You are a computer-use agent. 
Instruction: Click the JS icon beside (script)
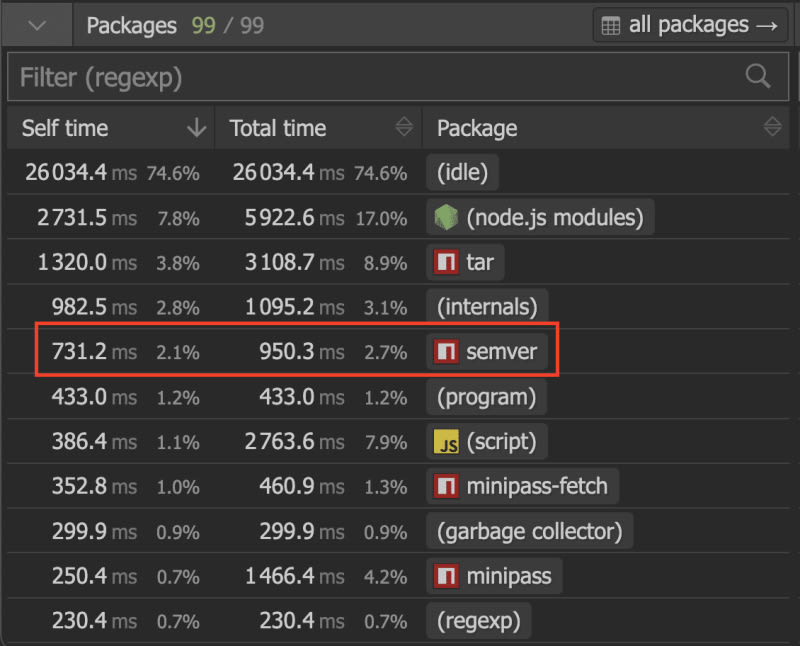pyautogui.click(x=446, y=442)
